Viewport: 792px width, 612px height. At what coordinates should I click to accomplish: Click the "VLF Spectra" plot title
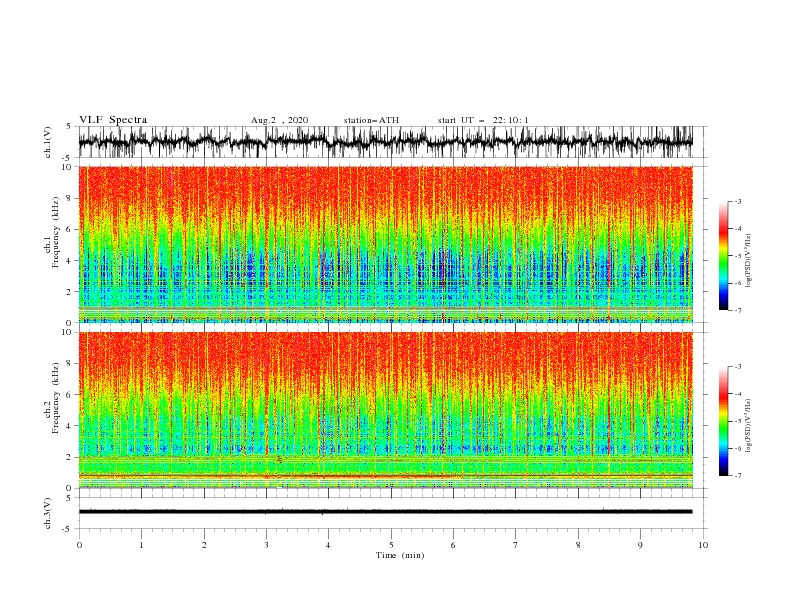coord(113,120)
